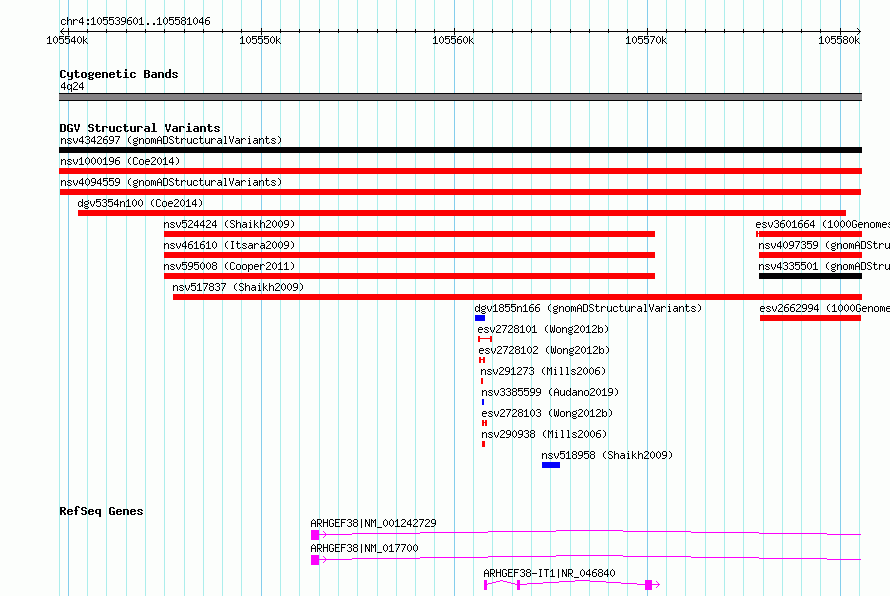Open nsv4094559 gnomAD variant label
Viewport: 890px width, 596px height.
(171, 182)
